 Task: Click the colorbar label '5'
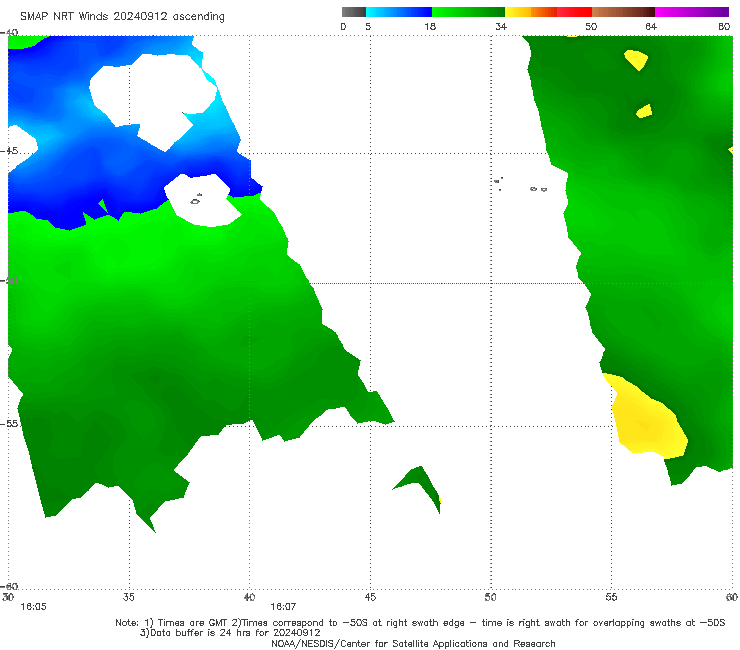coord(368,26)
